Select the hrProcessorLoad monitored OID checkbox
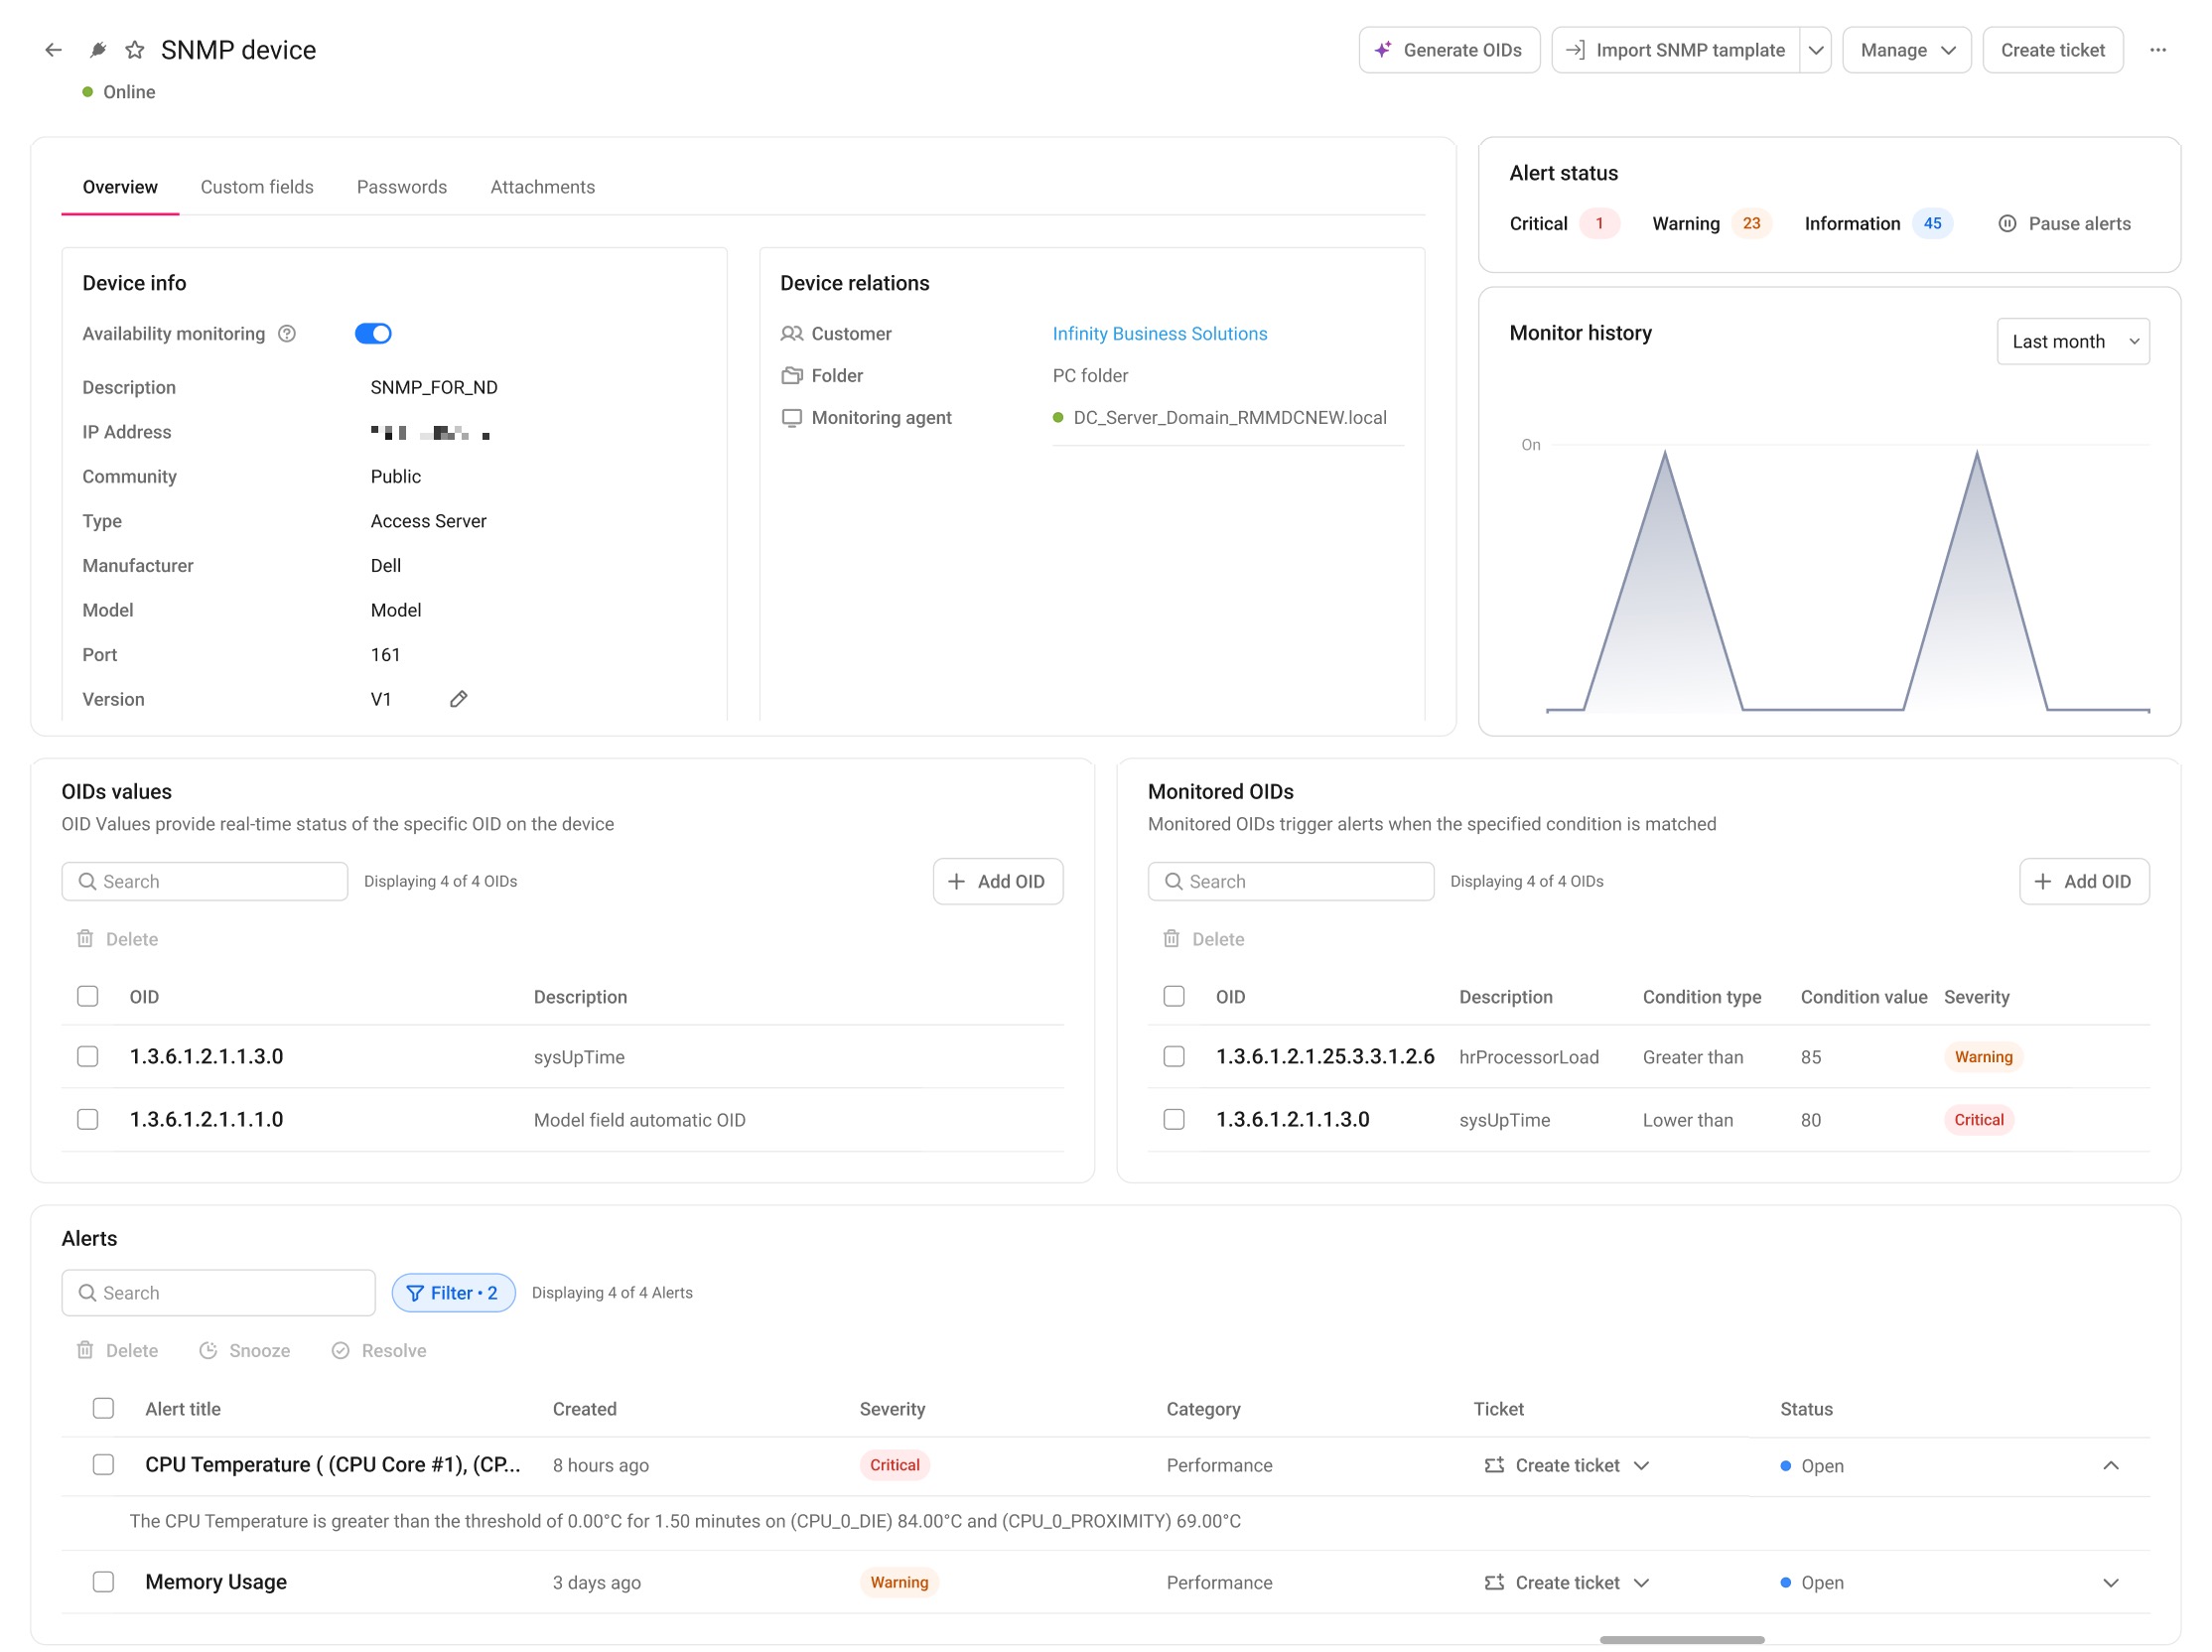 coord(1174,1057)
